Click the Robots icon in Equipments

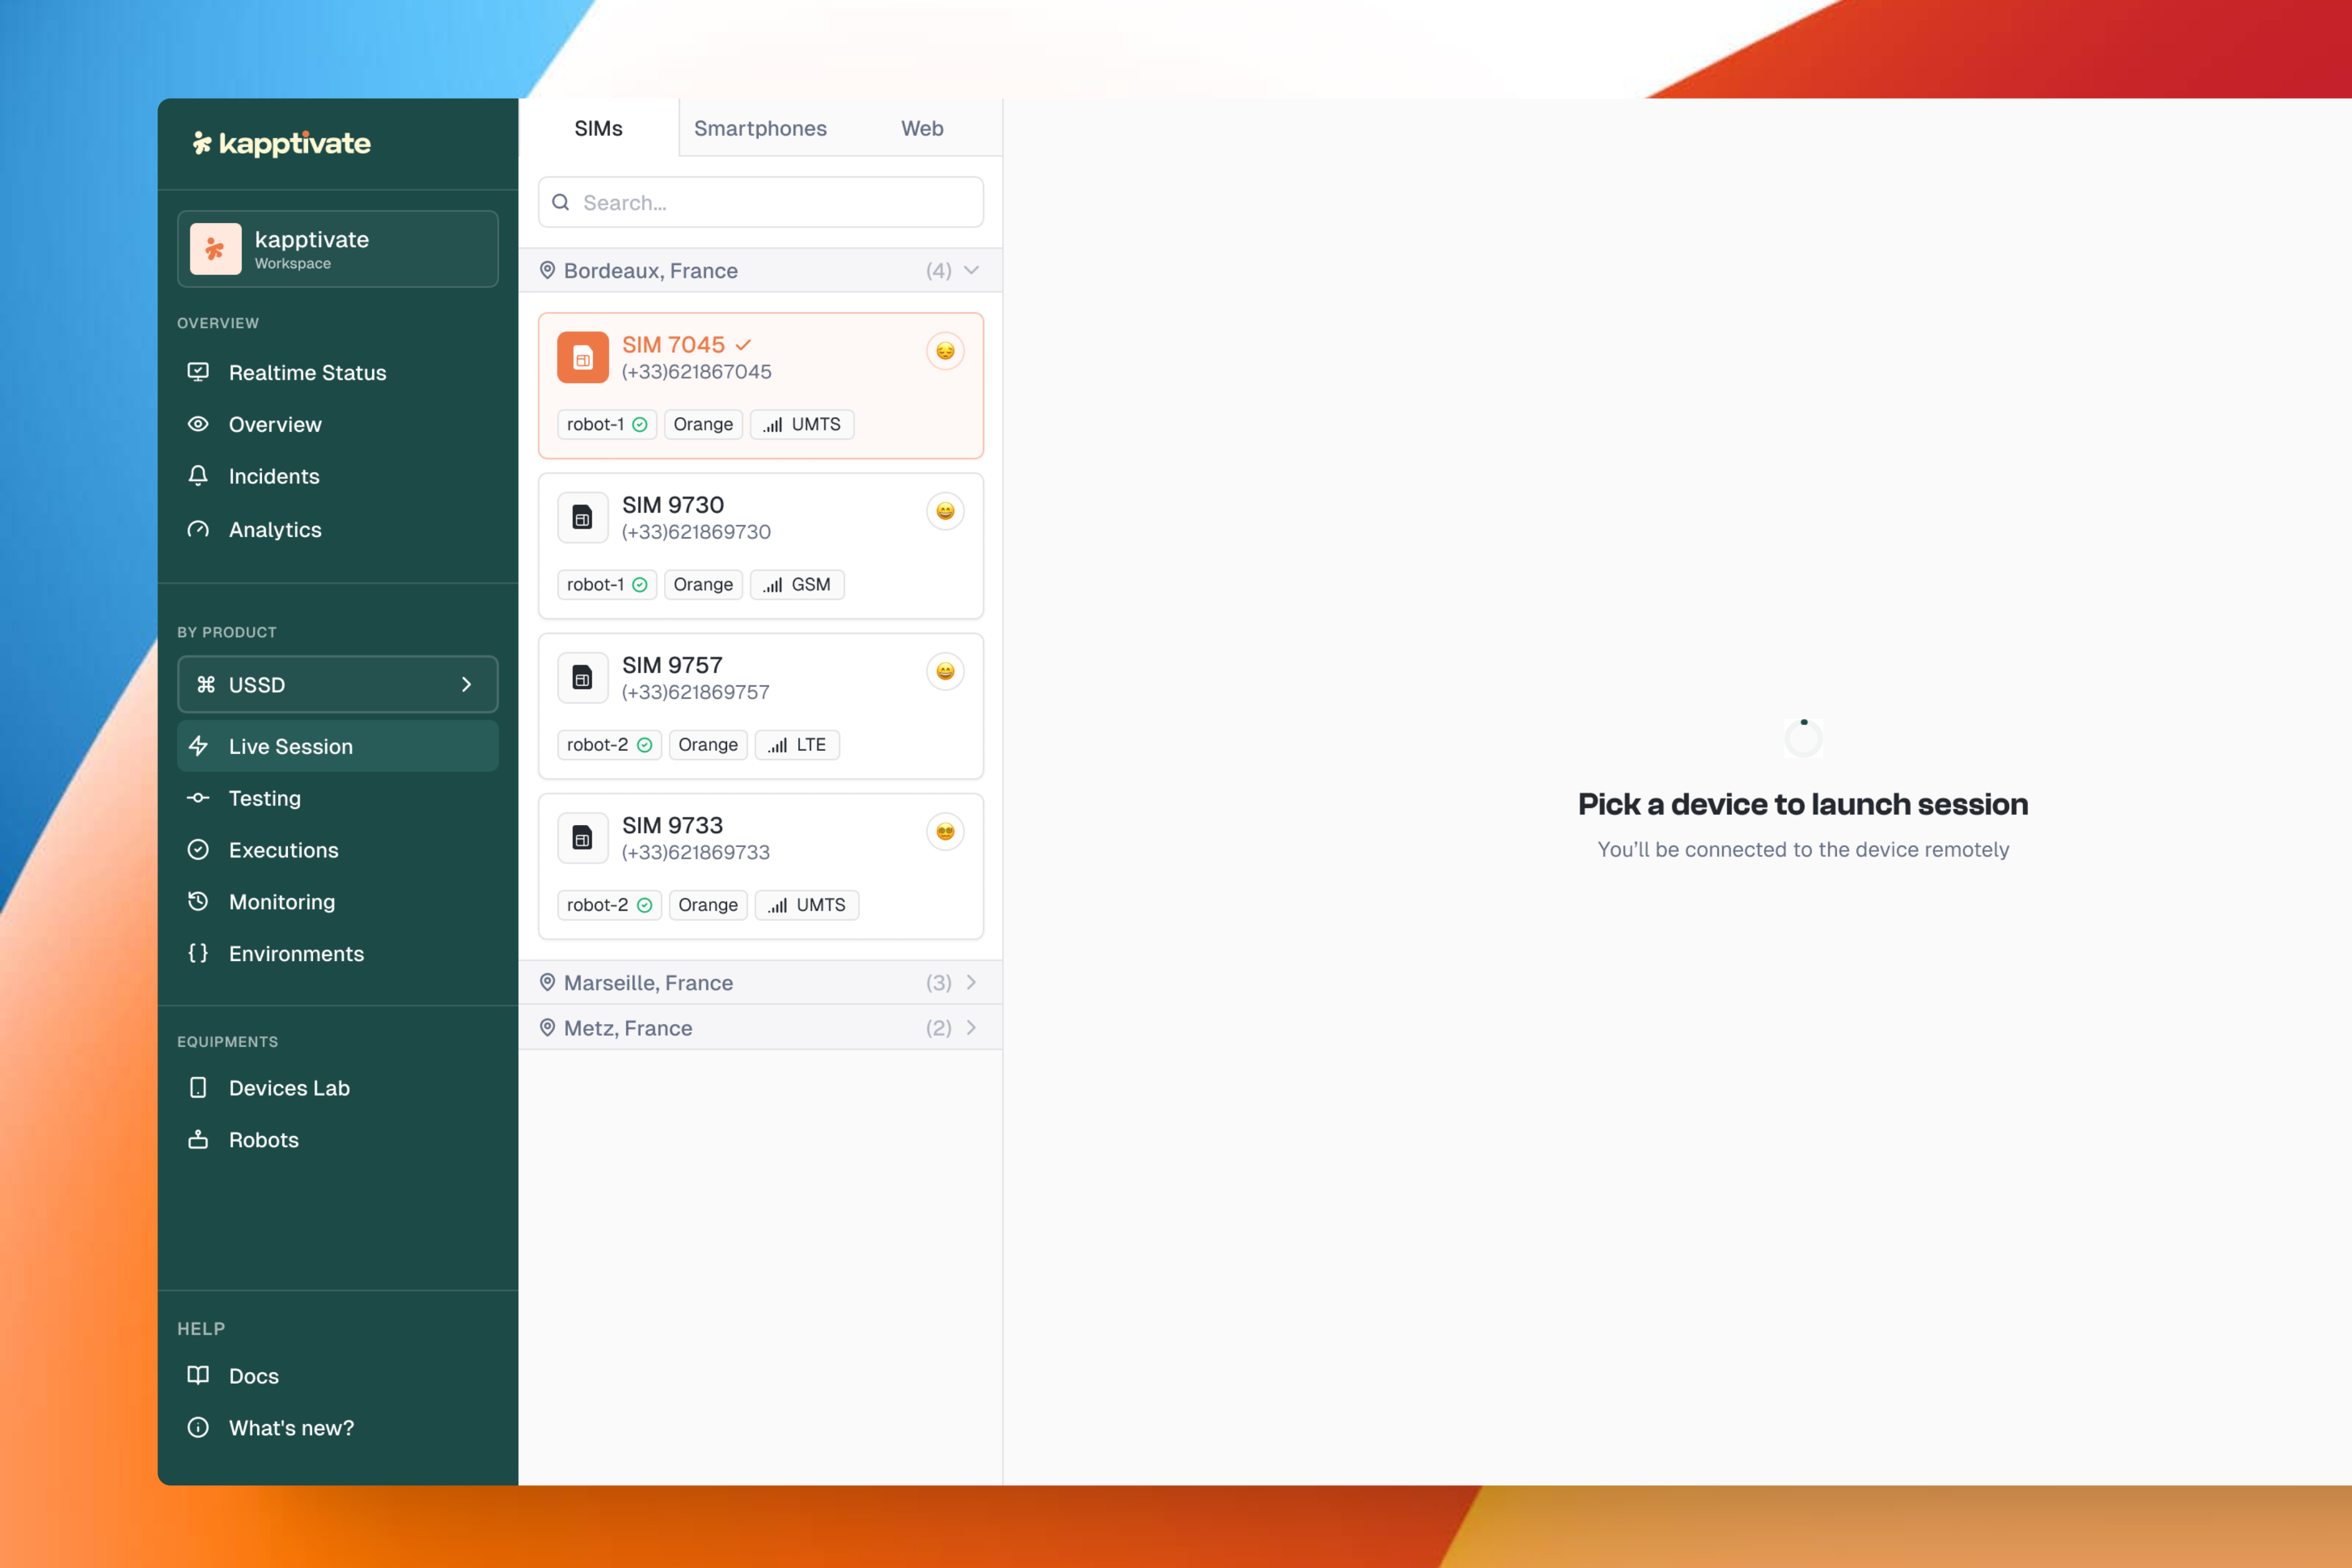pos(198,1139)
